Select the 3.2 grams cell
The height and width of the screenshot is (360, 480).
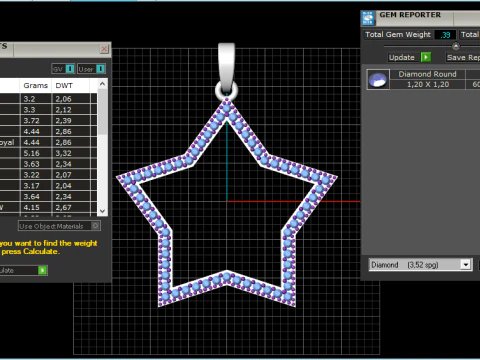click(x=36, y=99)
